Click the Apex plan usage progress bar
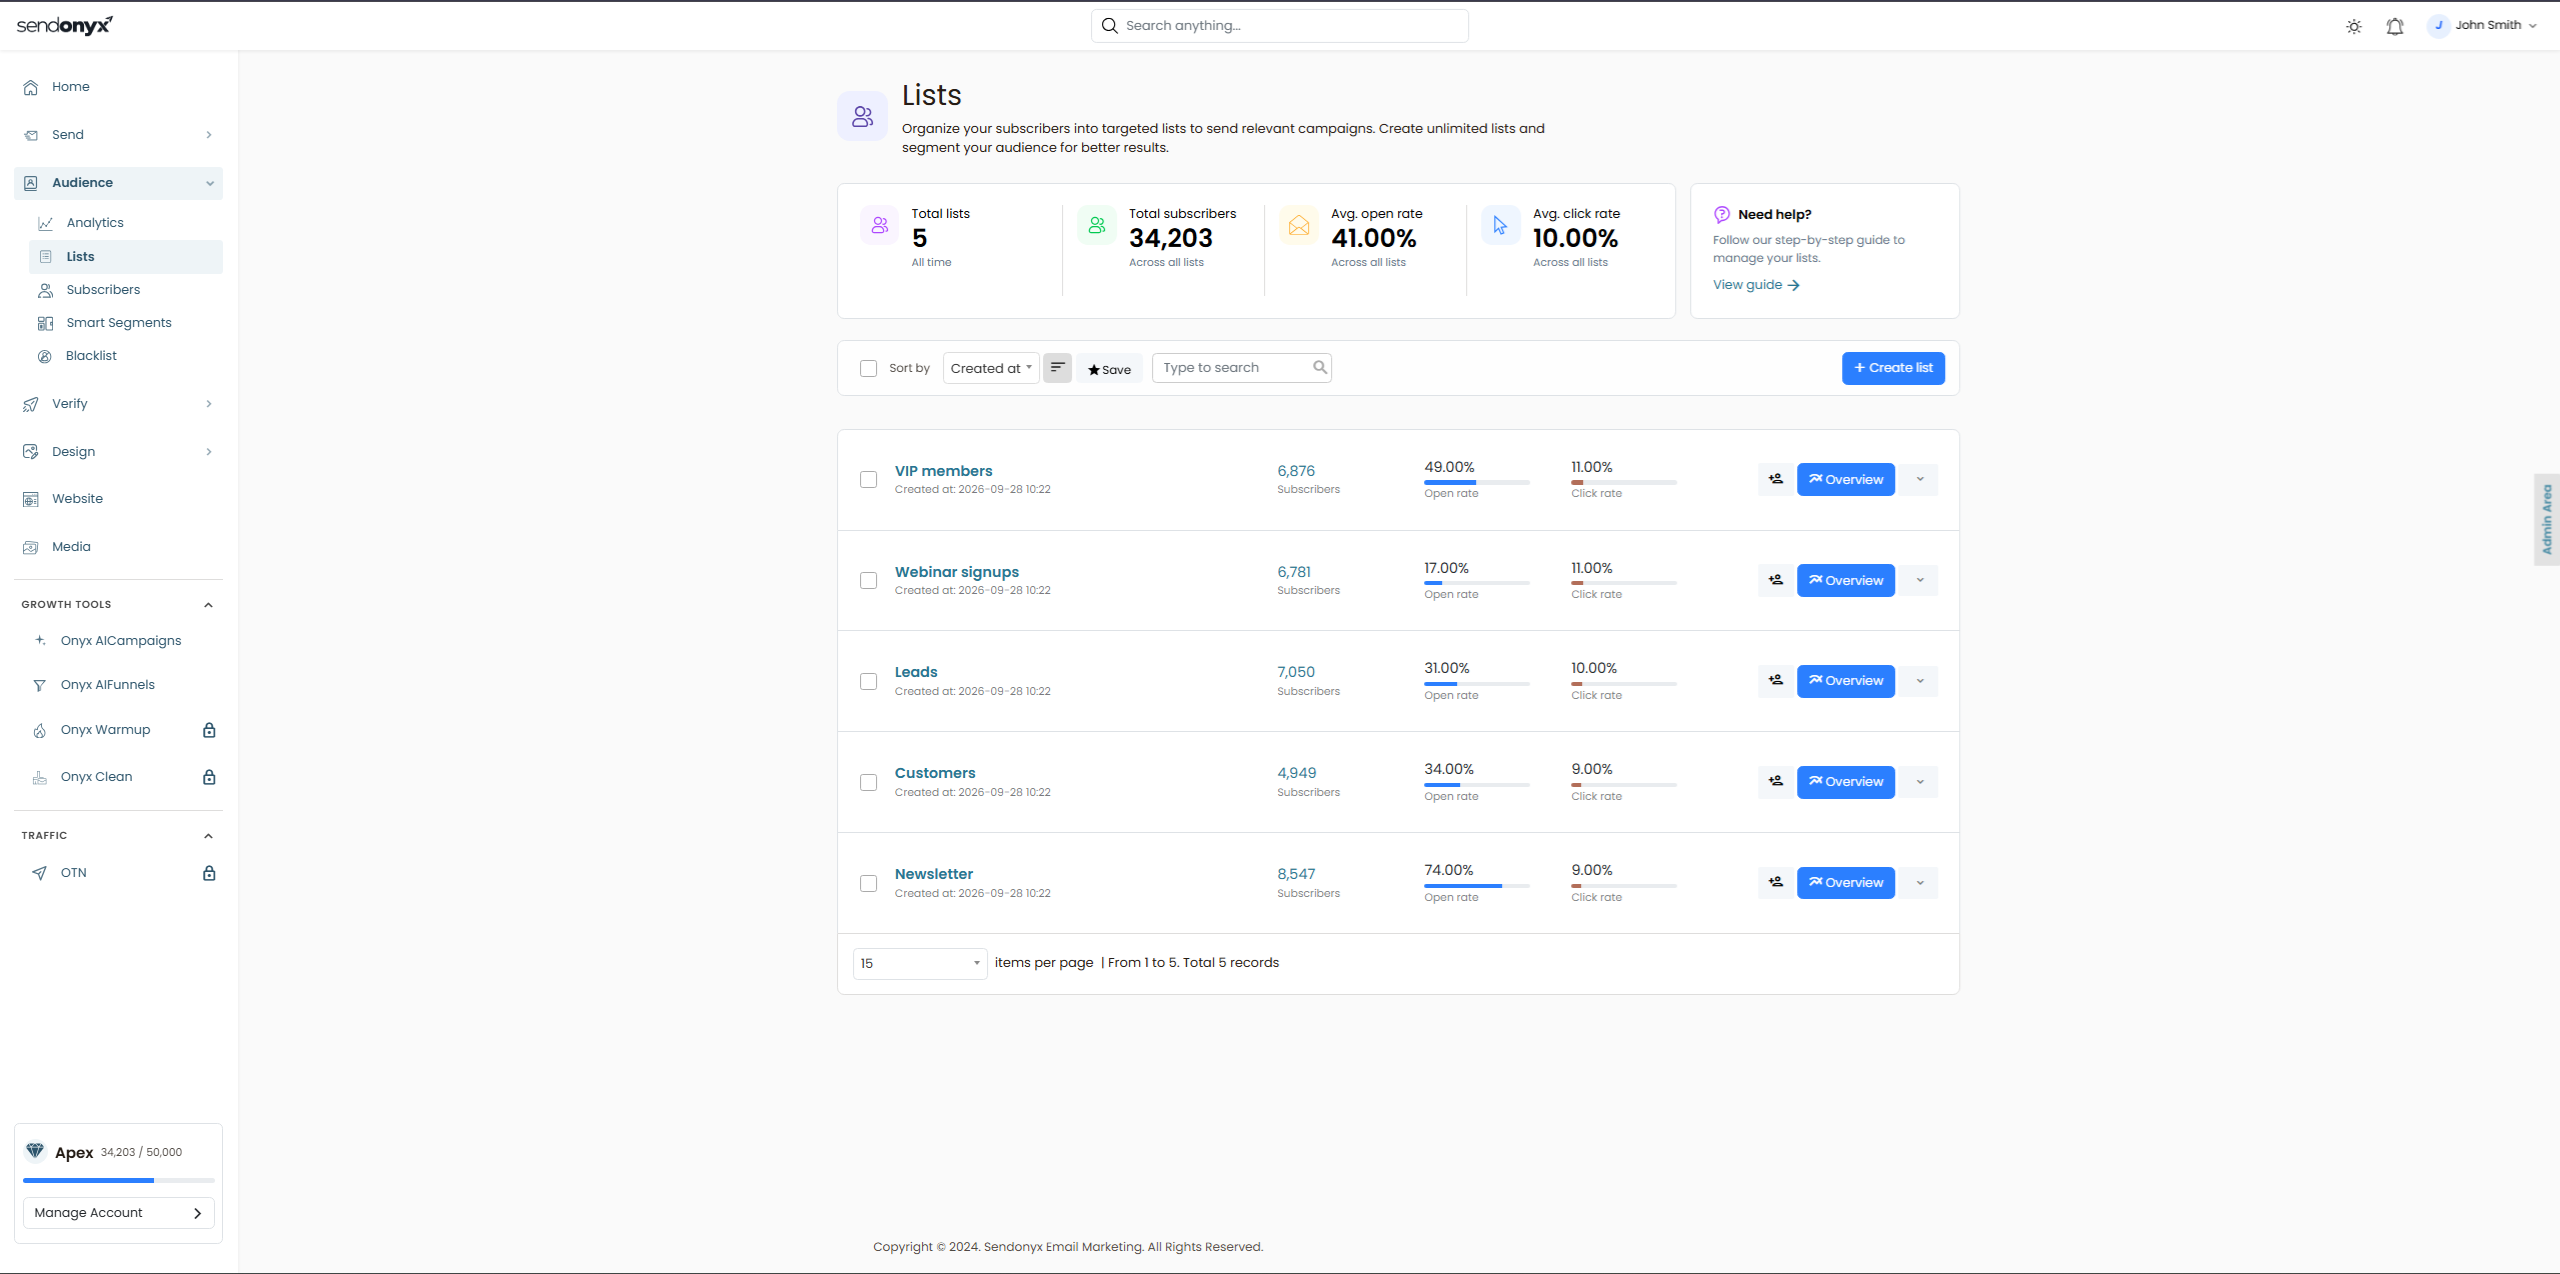2560x1274 pixels. click(x=119, y=1181)
